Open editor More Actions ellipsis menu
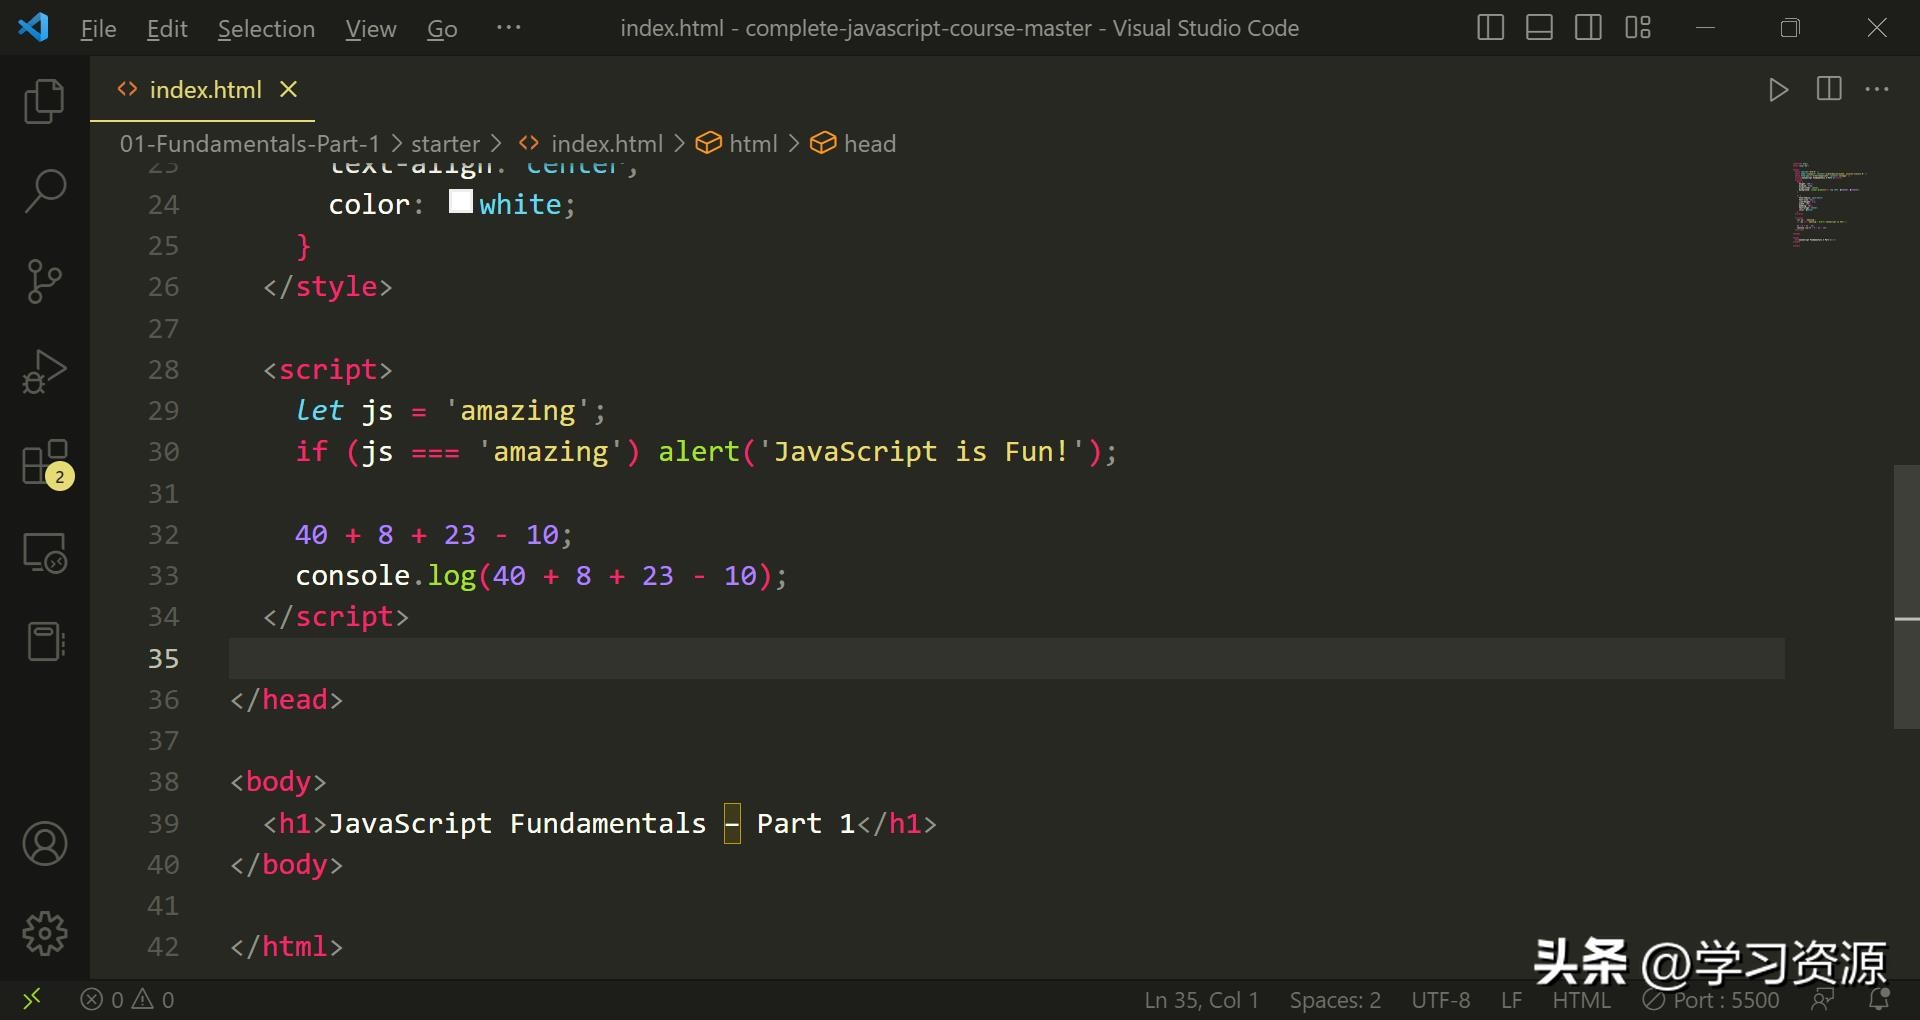1920x1020 pixels. tap(1877, 90)
